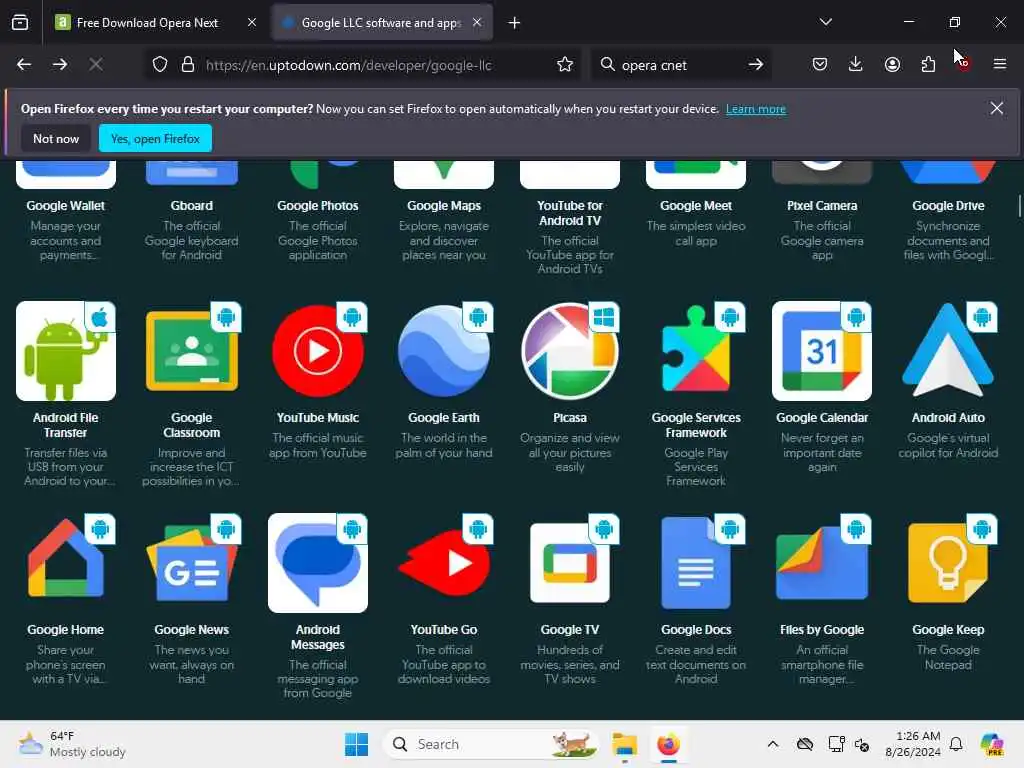Bookmark this page with the star icon

565,65
